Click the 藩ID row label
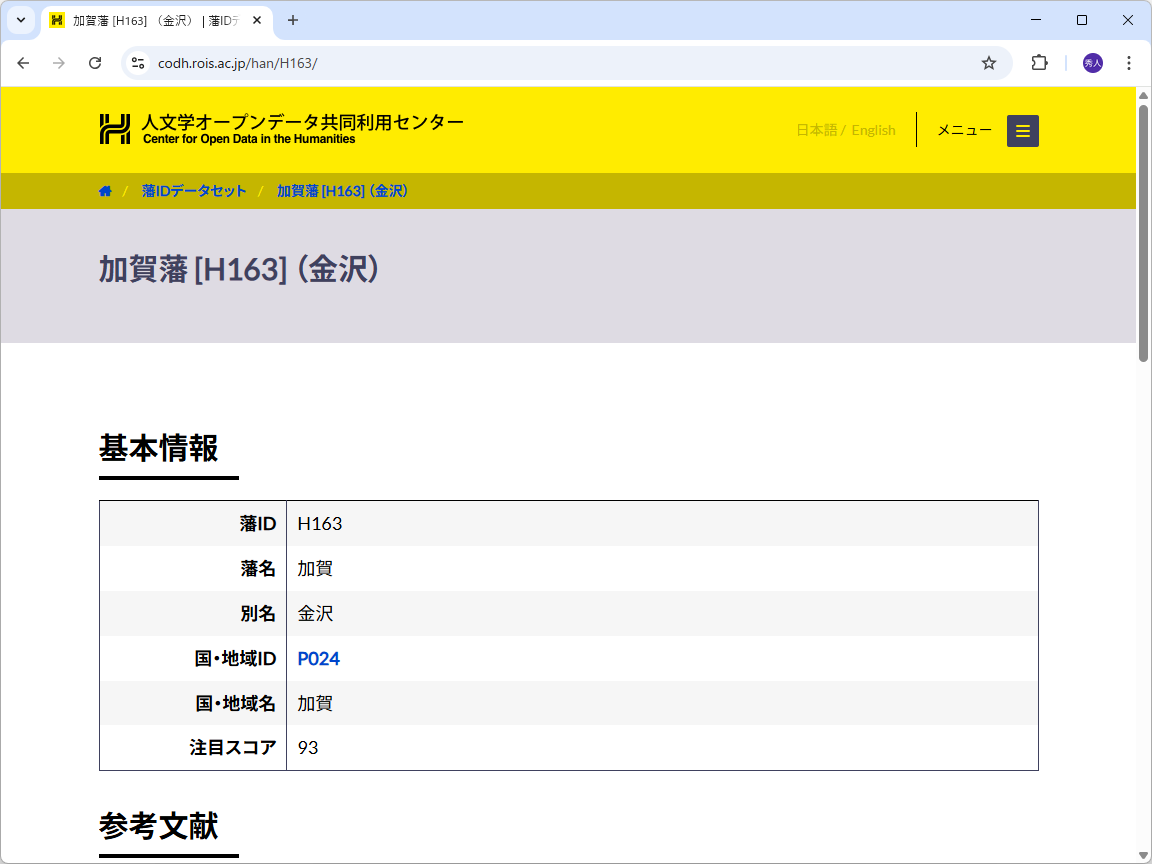 click(x=258, y=524)
